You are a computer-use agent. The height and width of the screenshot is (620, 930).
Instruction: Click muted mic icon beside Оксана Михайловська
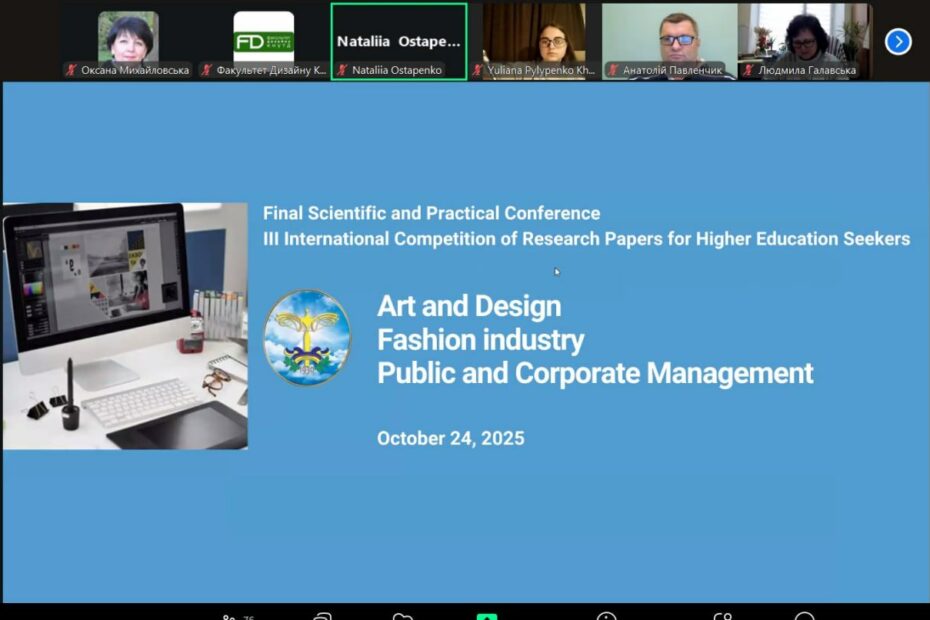tap(71, 70)
